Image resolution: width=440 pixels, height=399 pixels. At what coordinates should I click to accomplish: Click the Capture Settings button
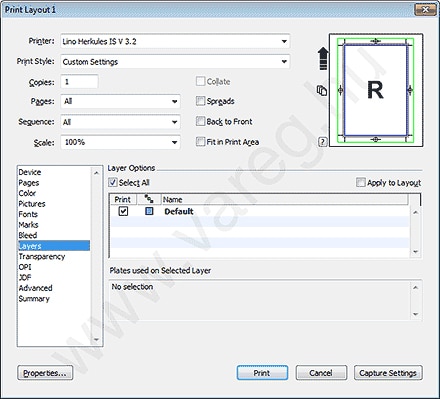point(388,373)
